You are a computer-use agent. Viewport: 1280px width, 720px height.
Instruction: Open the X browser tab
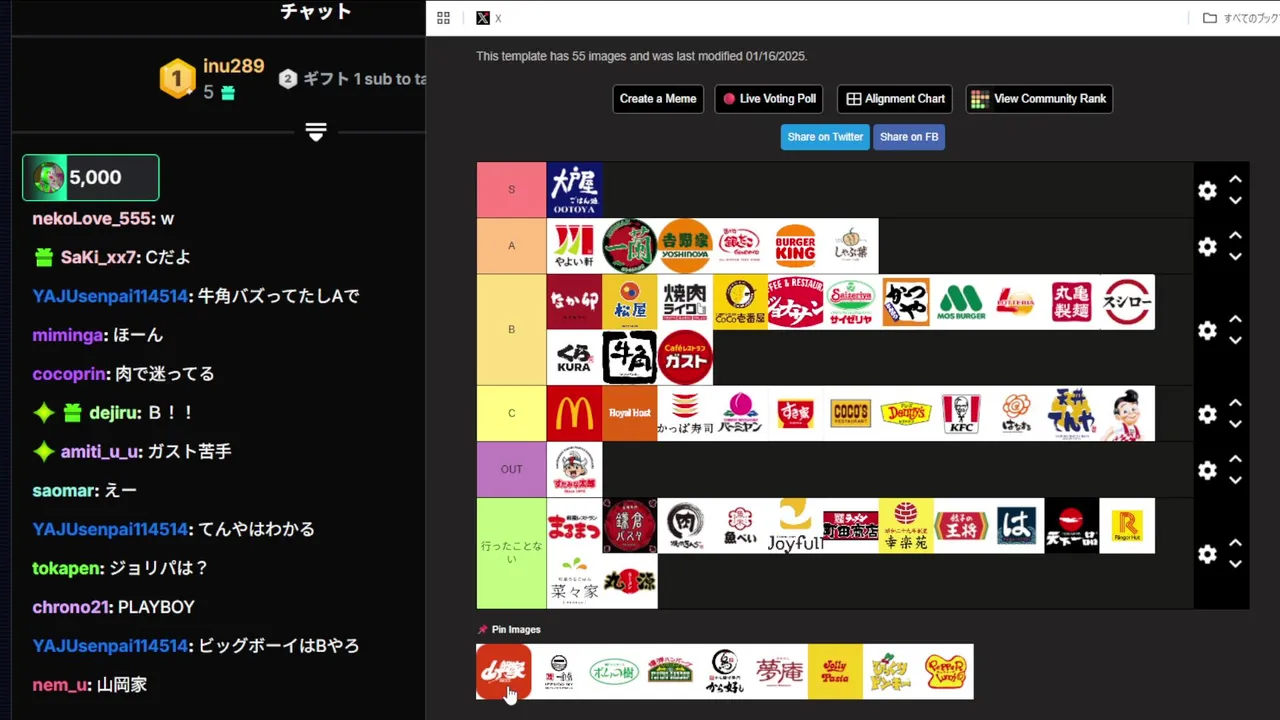pos(489,18)
